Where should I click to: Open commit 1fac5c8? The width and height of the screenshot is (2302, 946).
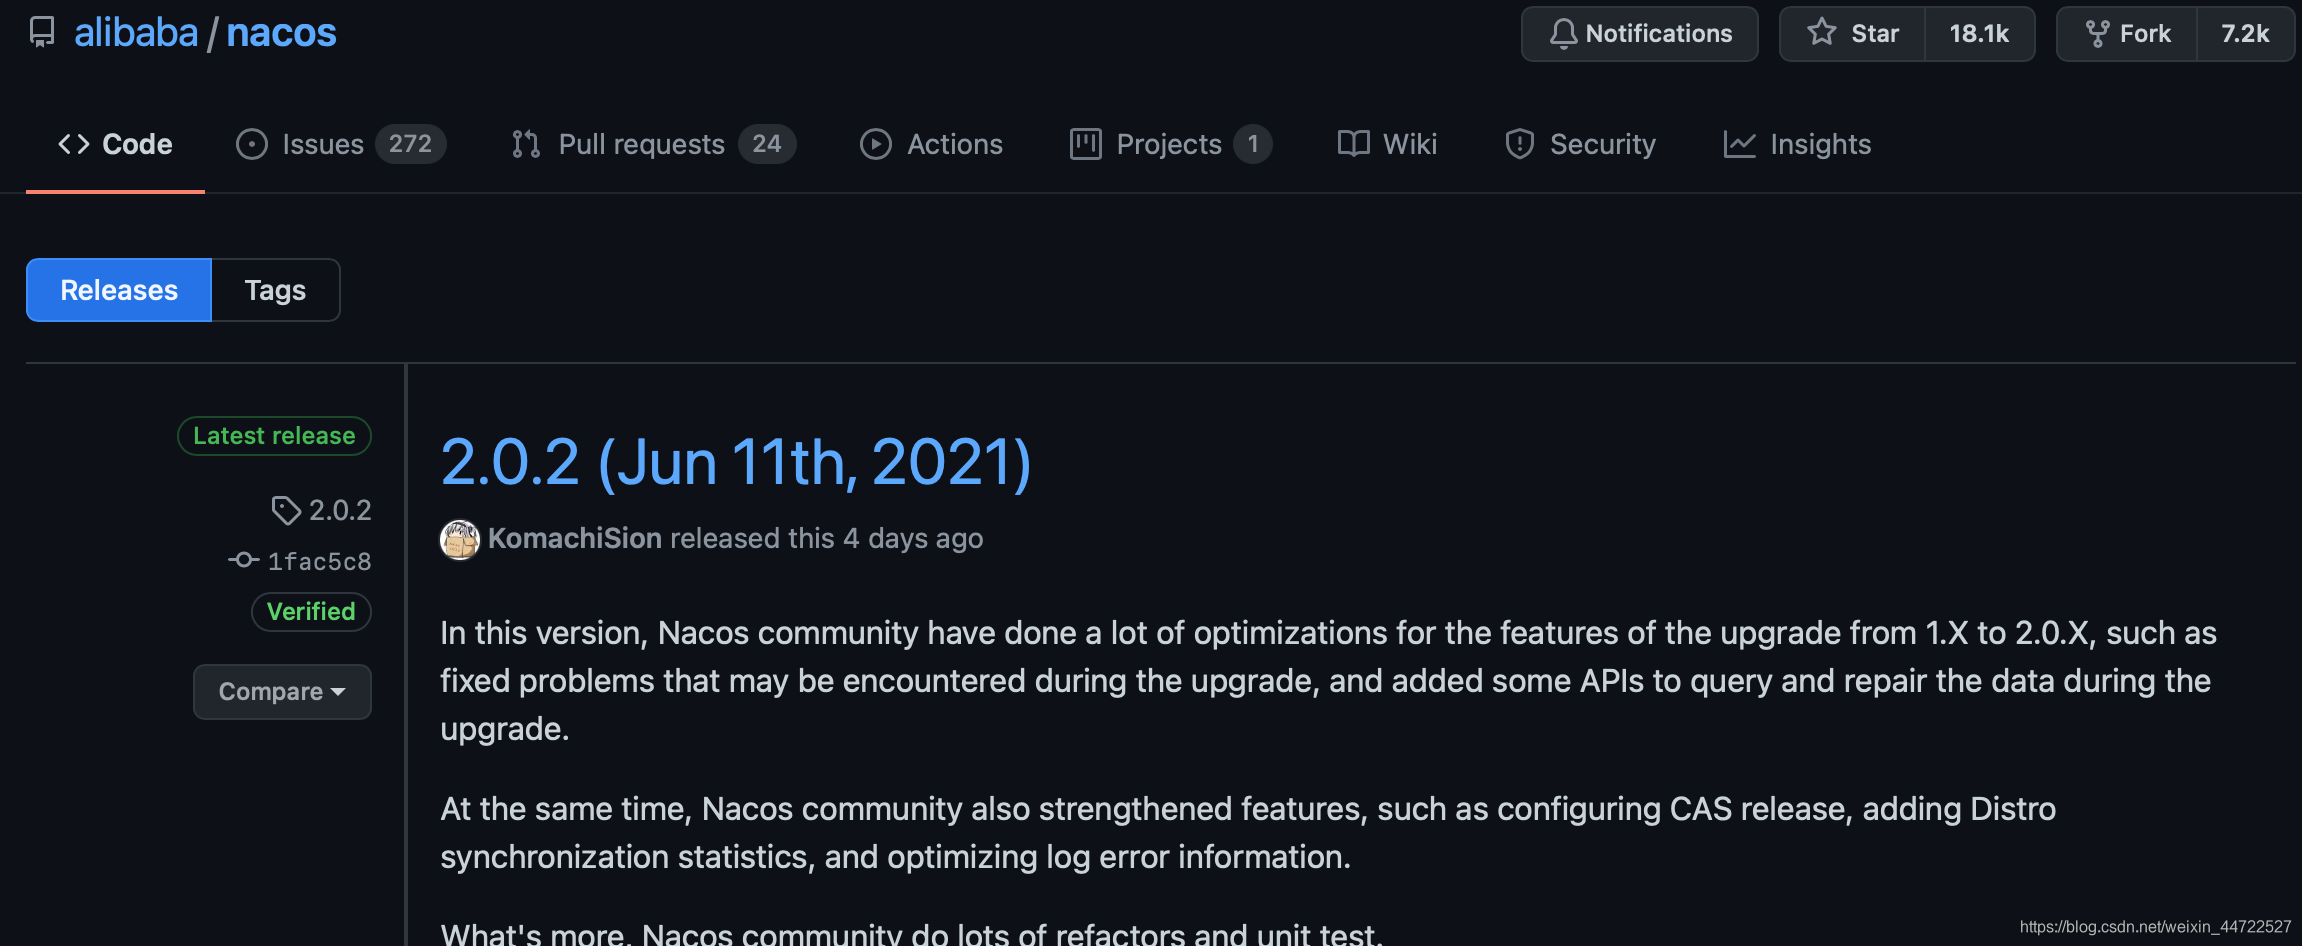point(319,561)
